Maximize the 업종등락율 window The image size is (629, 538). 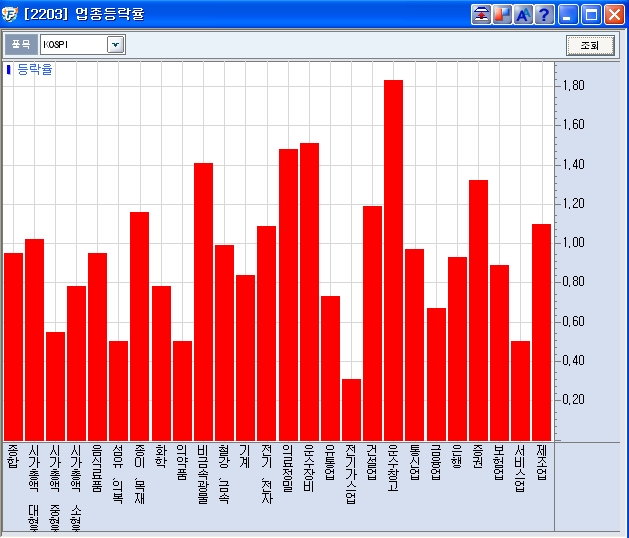tap(591, 15)
